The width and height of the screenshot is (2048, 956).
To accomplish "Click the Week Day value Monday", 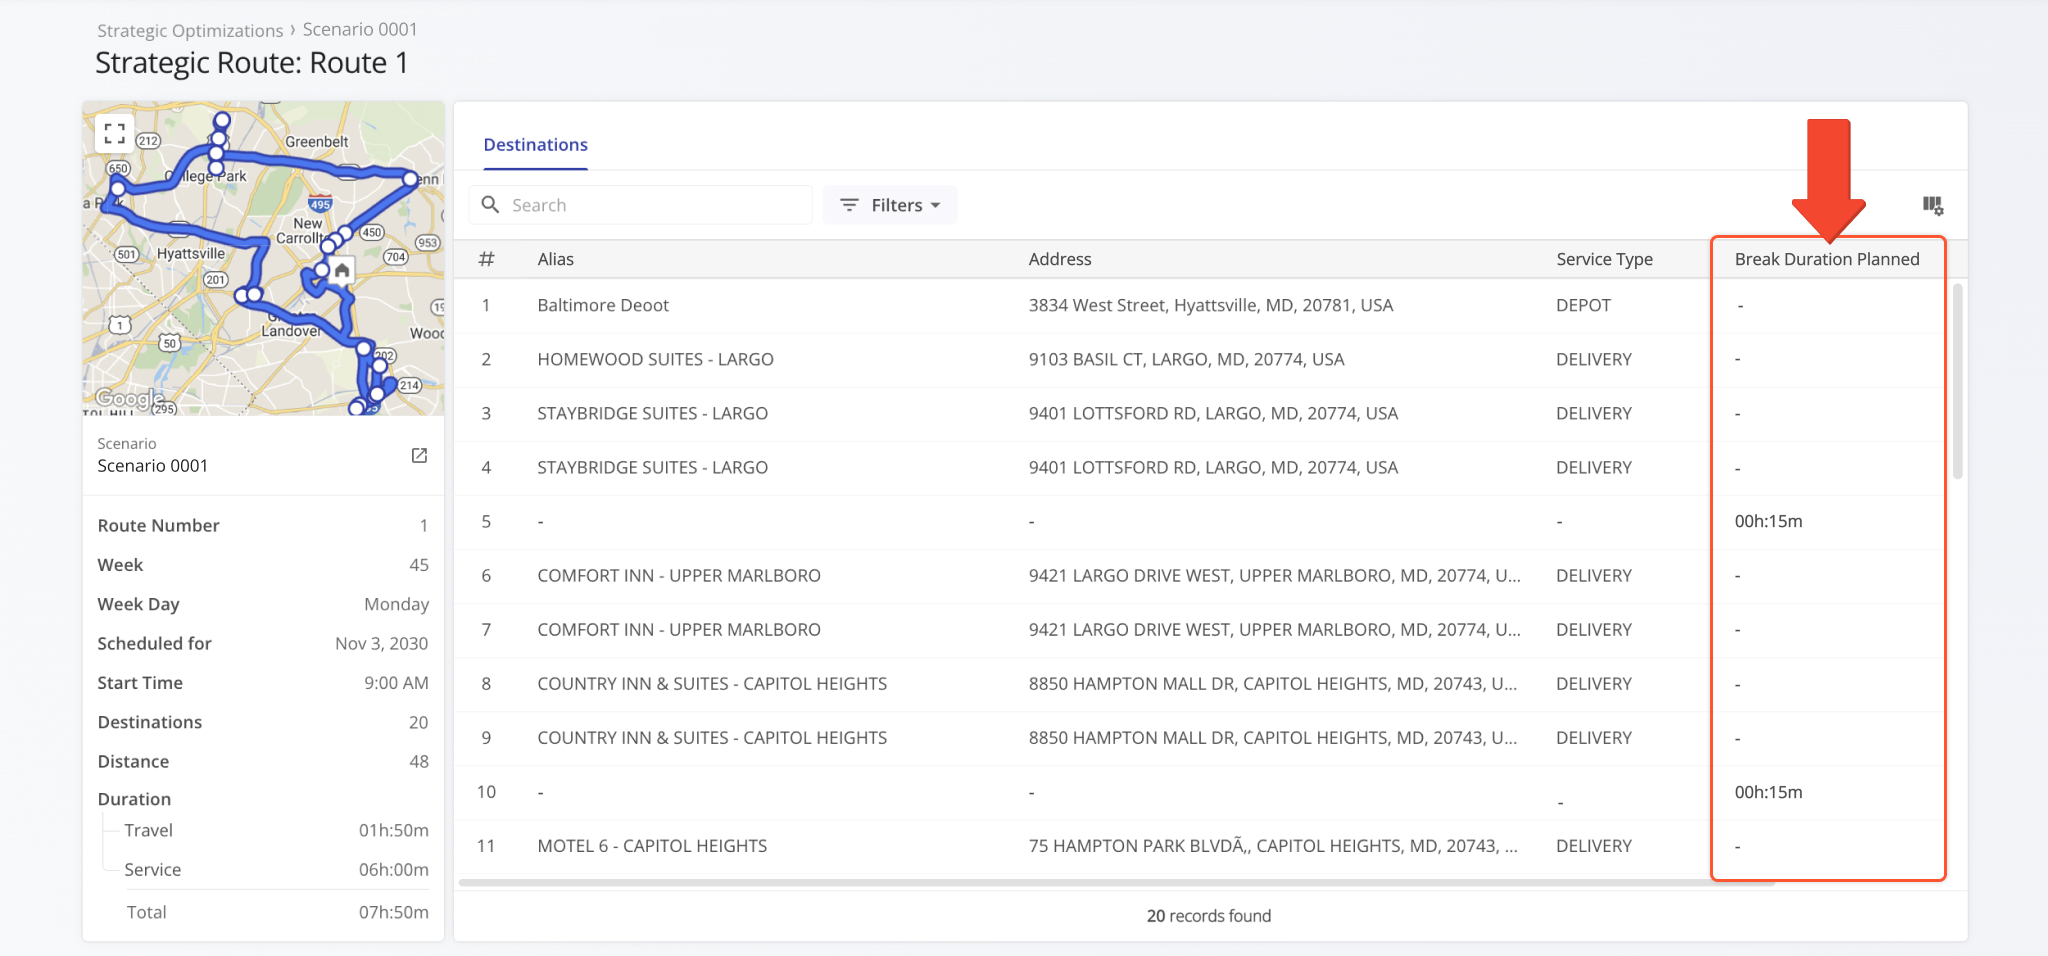I will pos(396,604).
